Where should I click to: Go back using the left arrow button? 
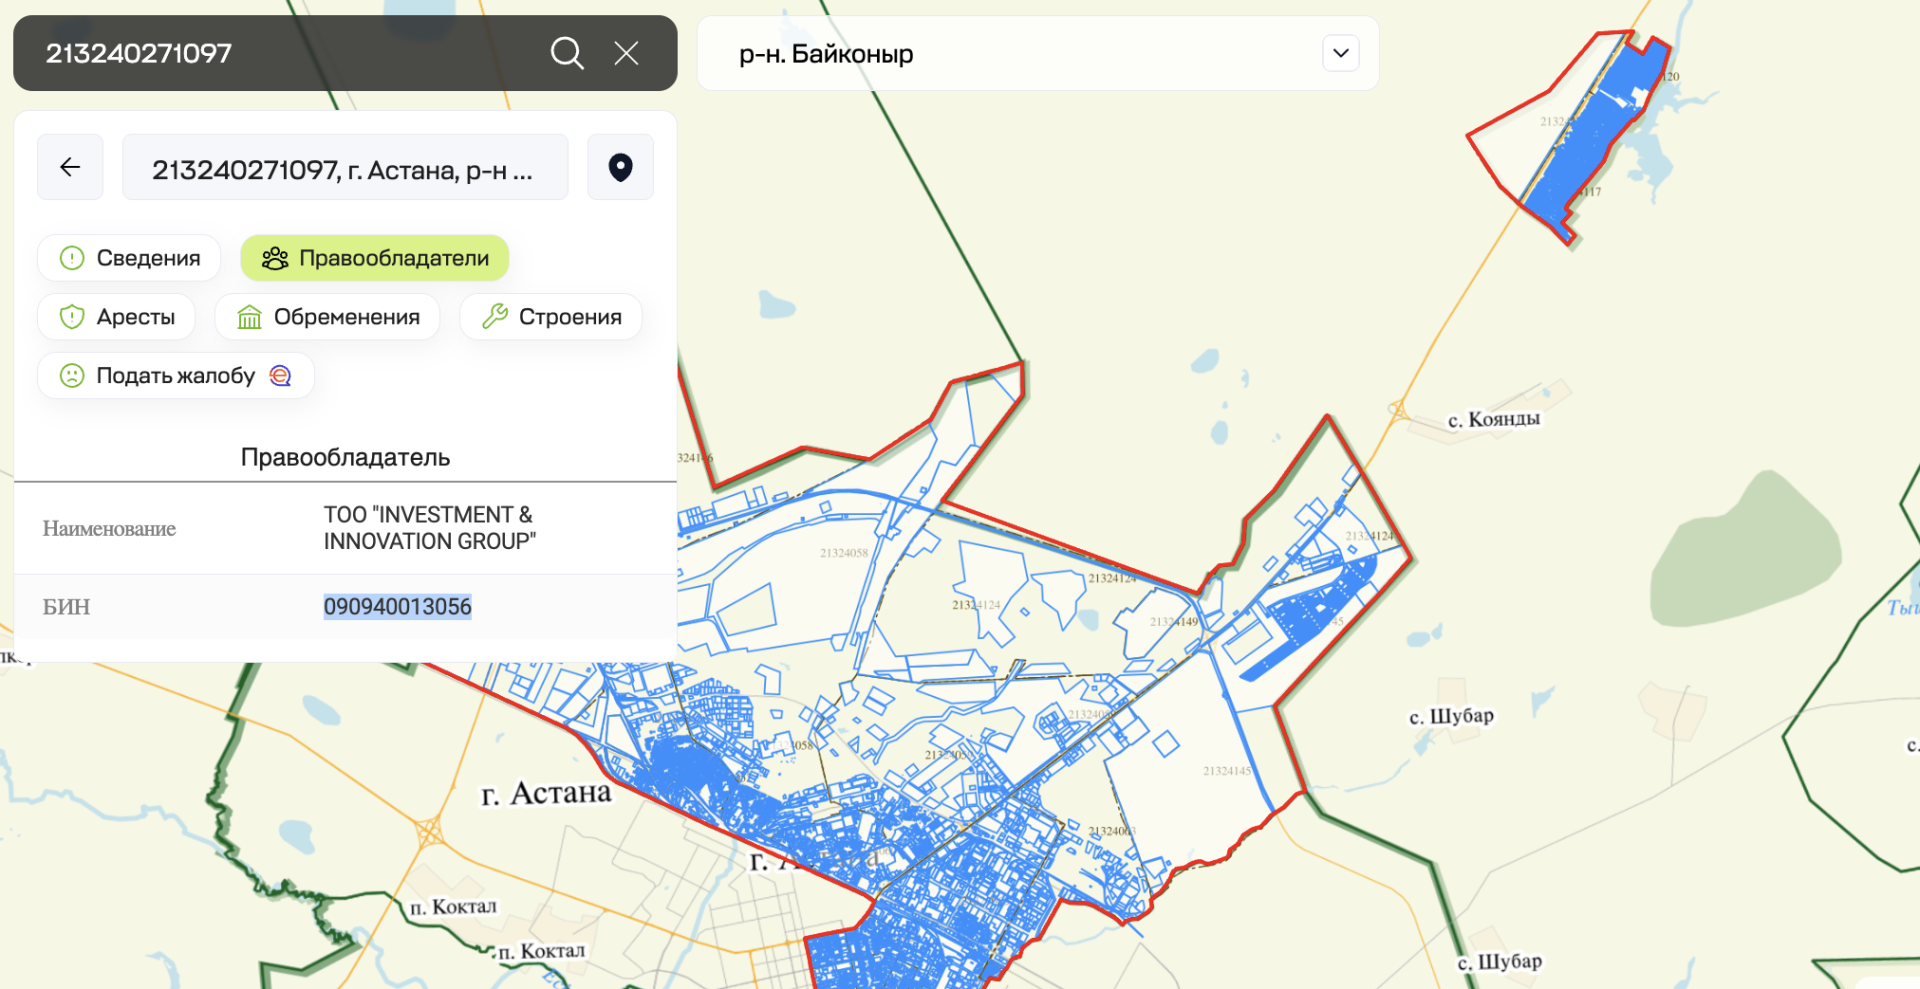pos(70,167)
